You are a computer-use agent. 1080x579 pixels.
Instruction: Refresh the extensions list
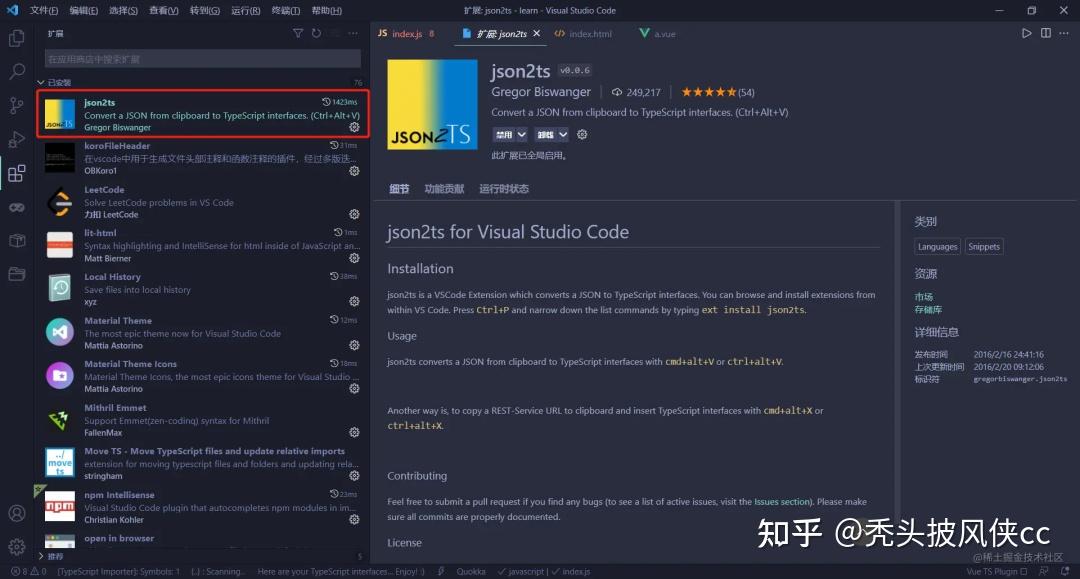[x=316, y=33]
